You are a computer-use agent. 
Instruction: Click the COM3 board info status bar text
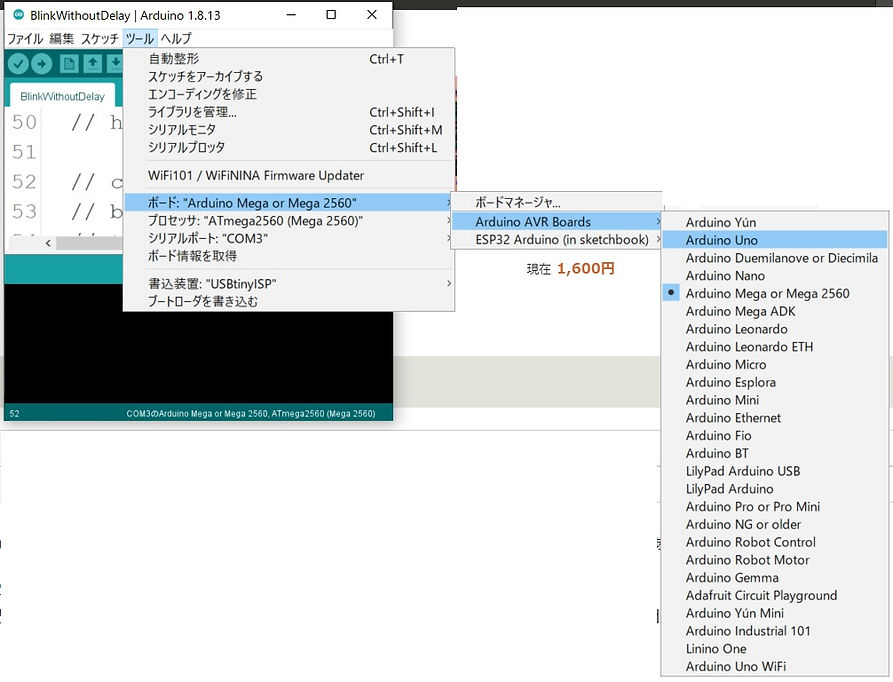[251, 414]
